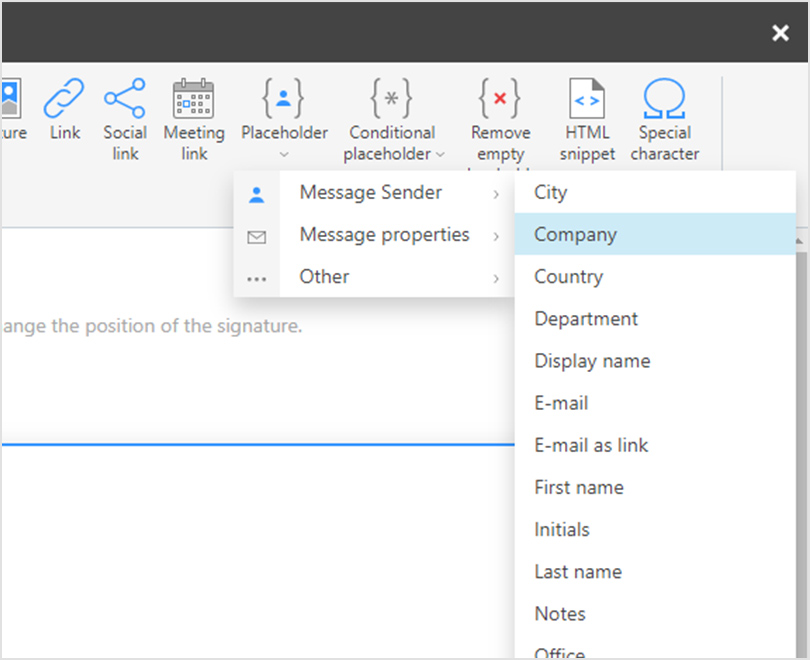Screen dimensions: 810x660
Task: Expand the Message properties submenu
Action: tap(497, 236)
